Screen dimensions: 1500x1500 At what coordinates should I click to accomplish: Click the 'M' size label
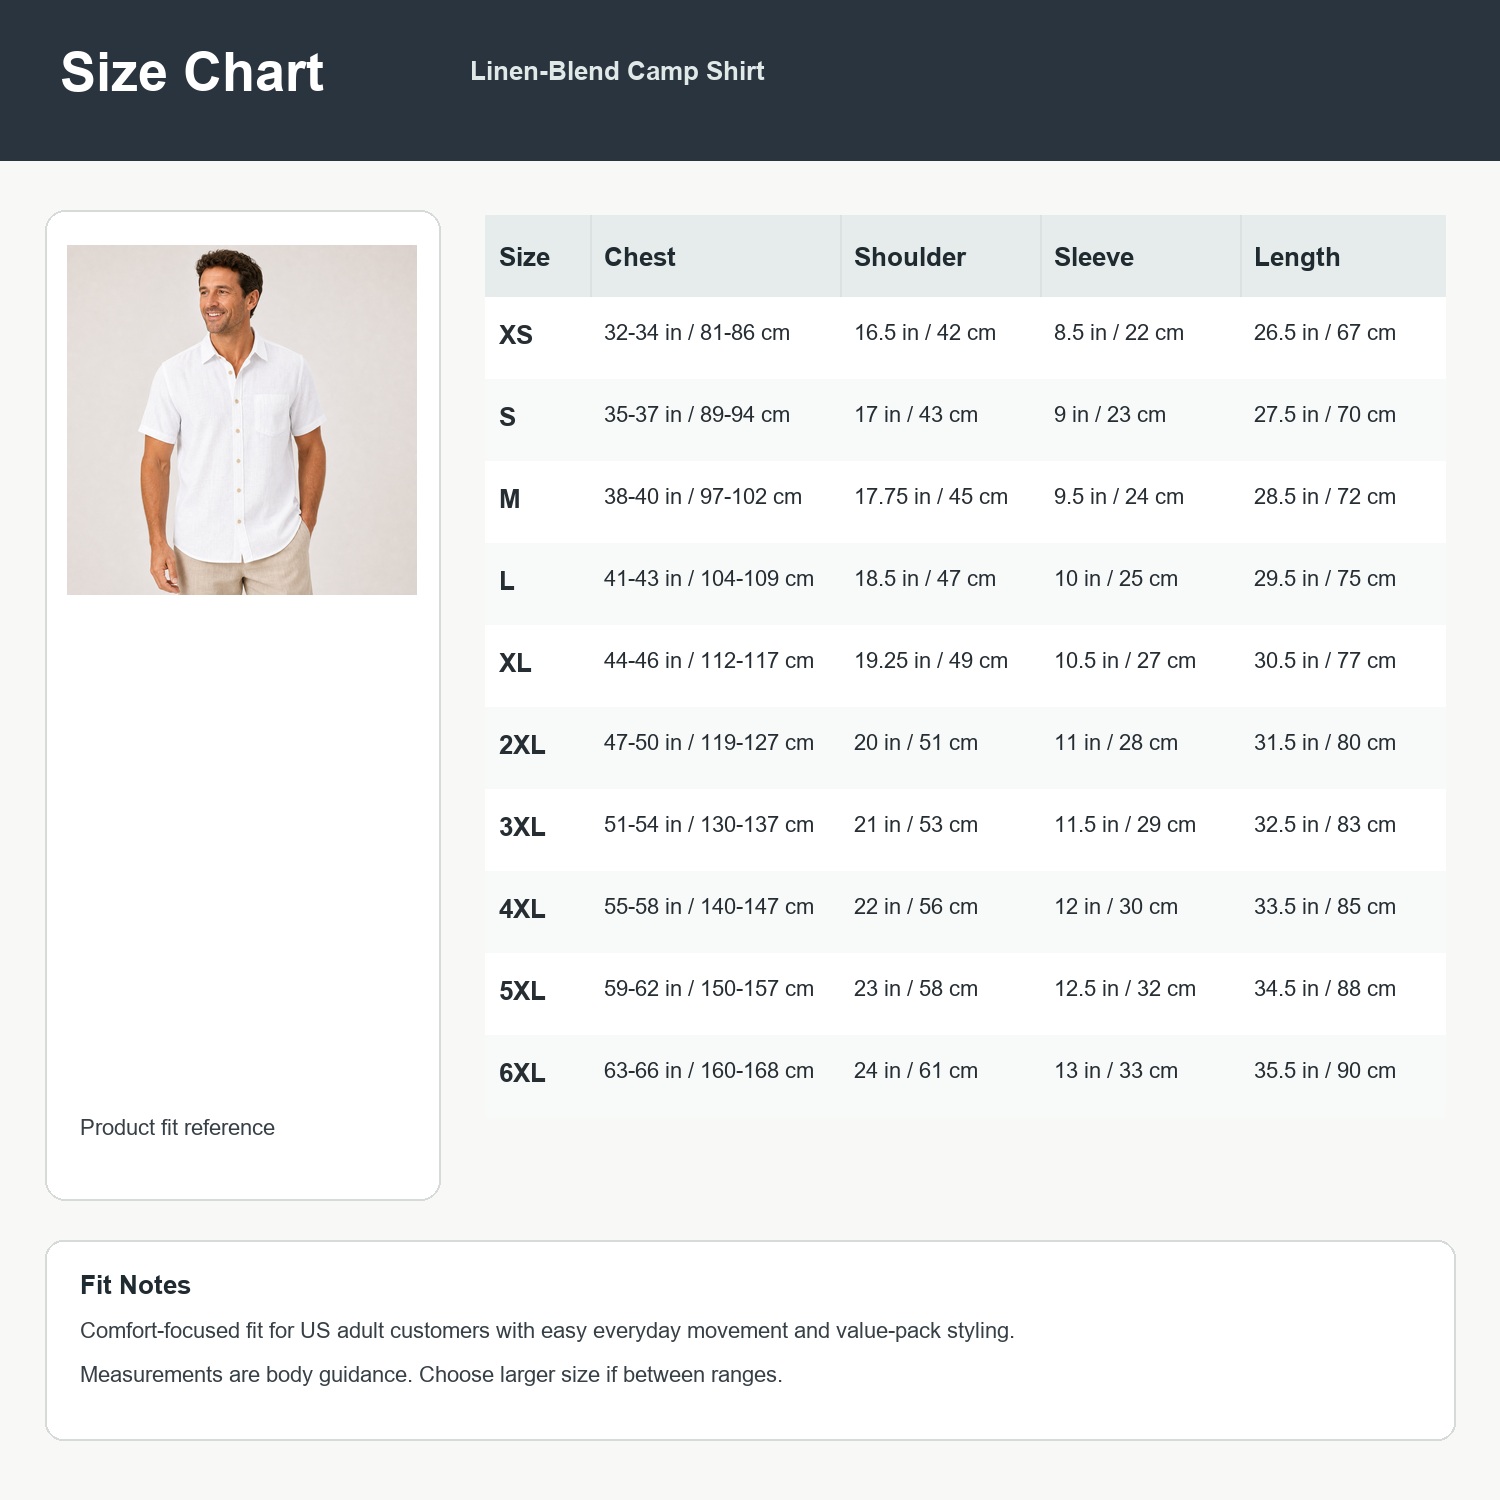click(509, 499)
